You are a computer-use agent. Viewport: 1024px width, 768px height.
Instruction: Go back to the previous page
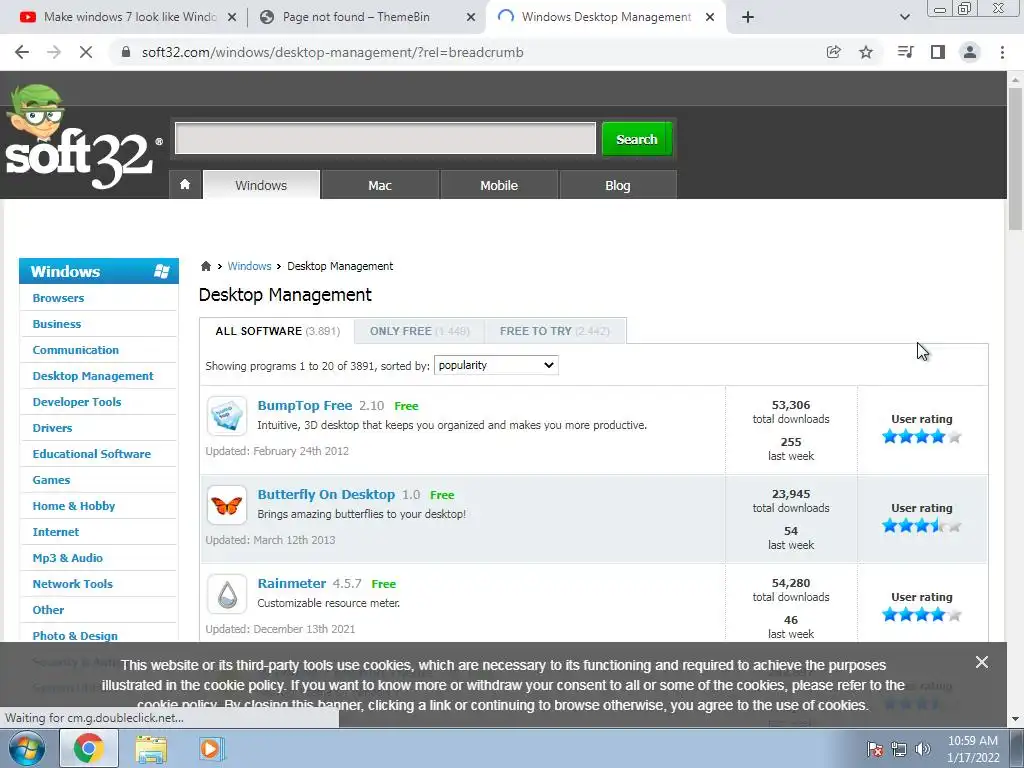tap(22, 52)
